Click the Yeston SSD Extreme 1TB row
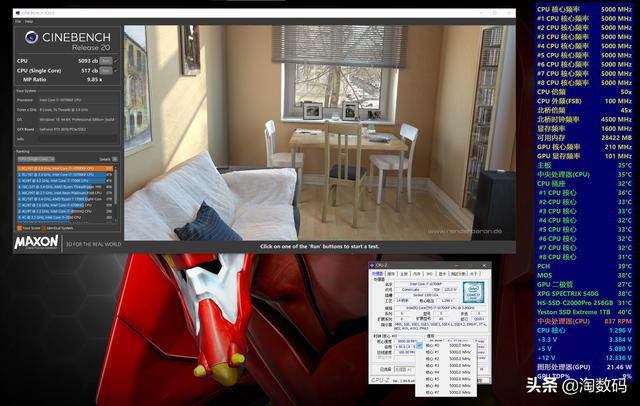Image resolution: width=640 pixels, height=406 pixels. coord(584,312)
